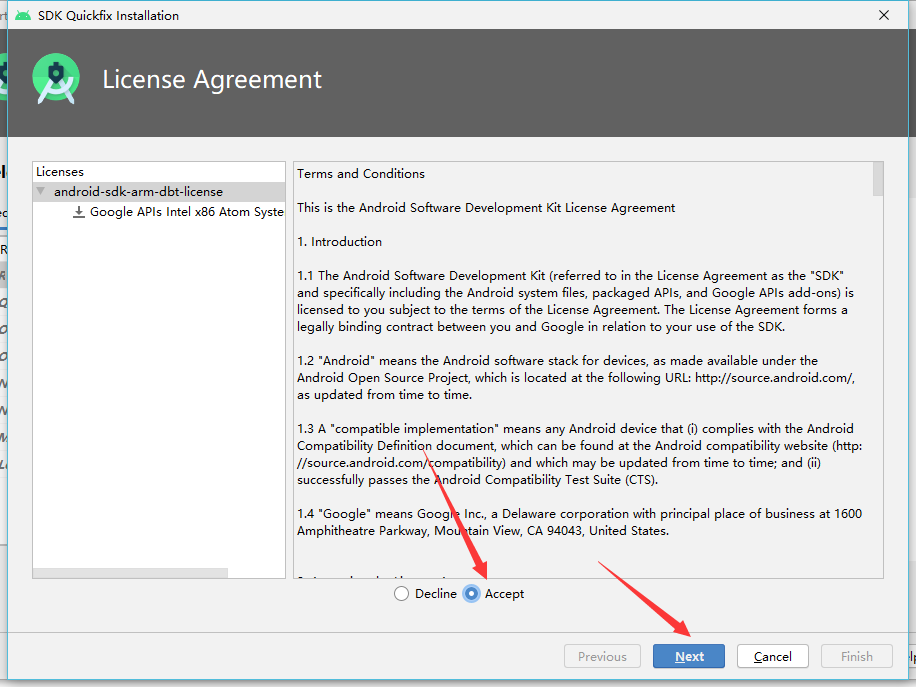The image size is (916, 687).
Task: Collapse the android-sdk-arm-dbt-license tree node
Action: pyautogui.click(x=40, y=191)
